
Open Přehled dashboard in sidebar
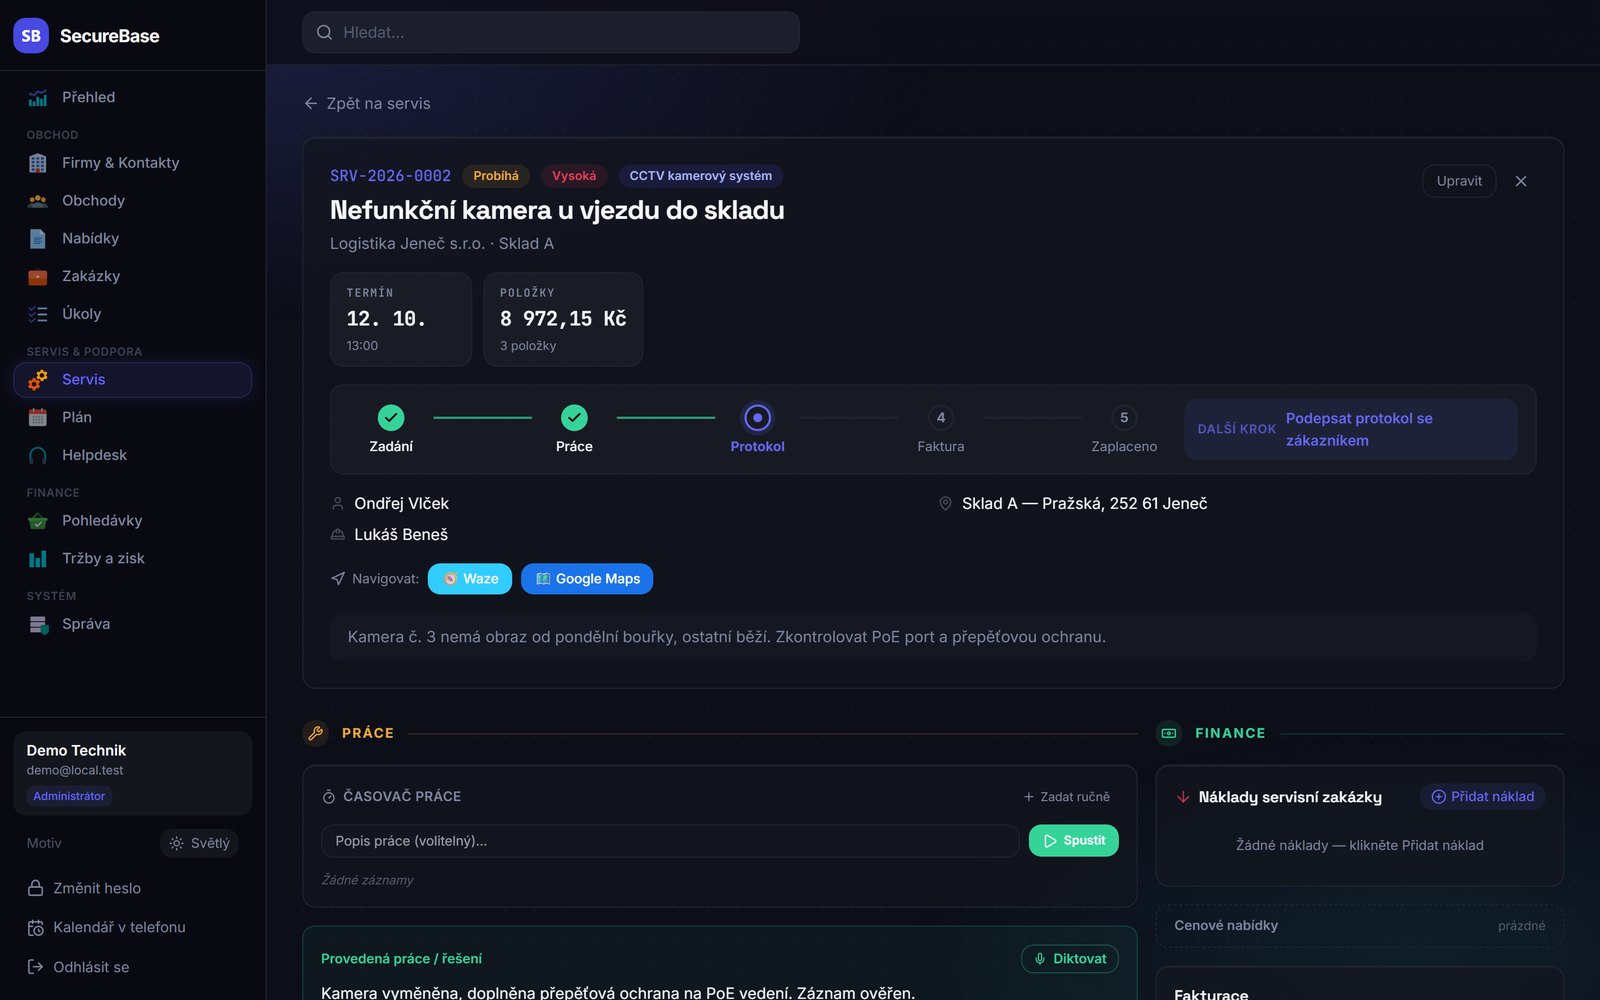[132, 97]
